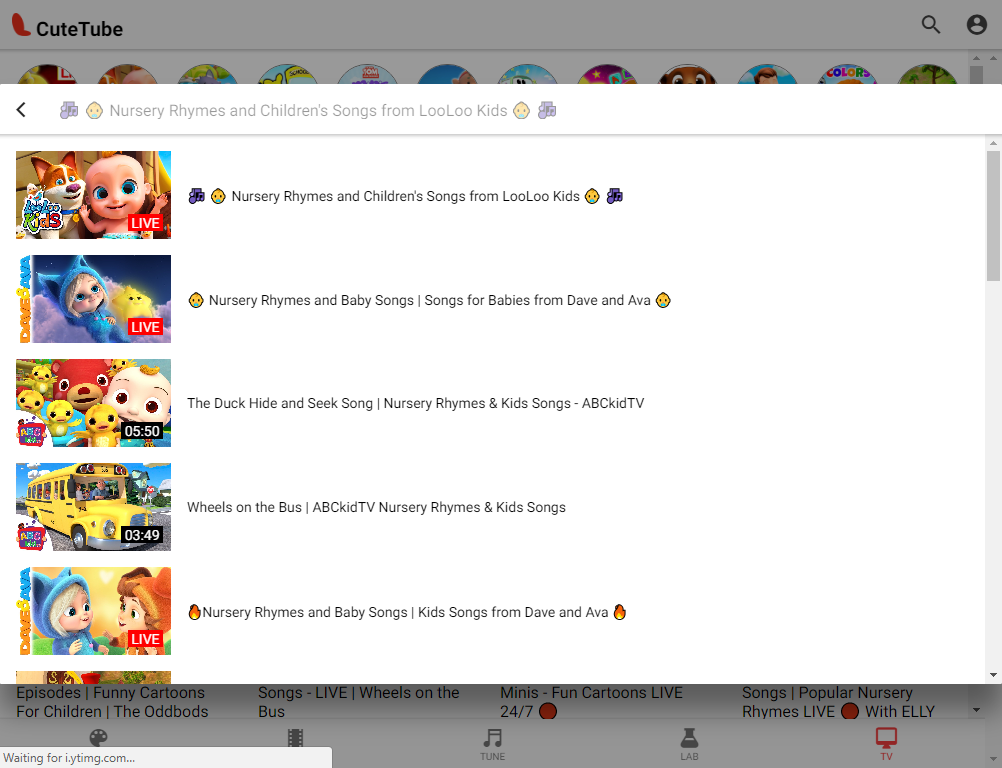Image resolution: width=1002 pixels, height=768 pixels.
Task: Click the search magnifier icon
Action: pyautogui.click(x=930, y=25)
